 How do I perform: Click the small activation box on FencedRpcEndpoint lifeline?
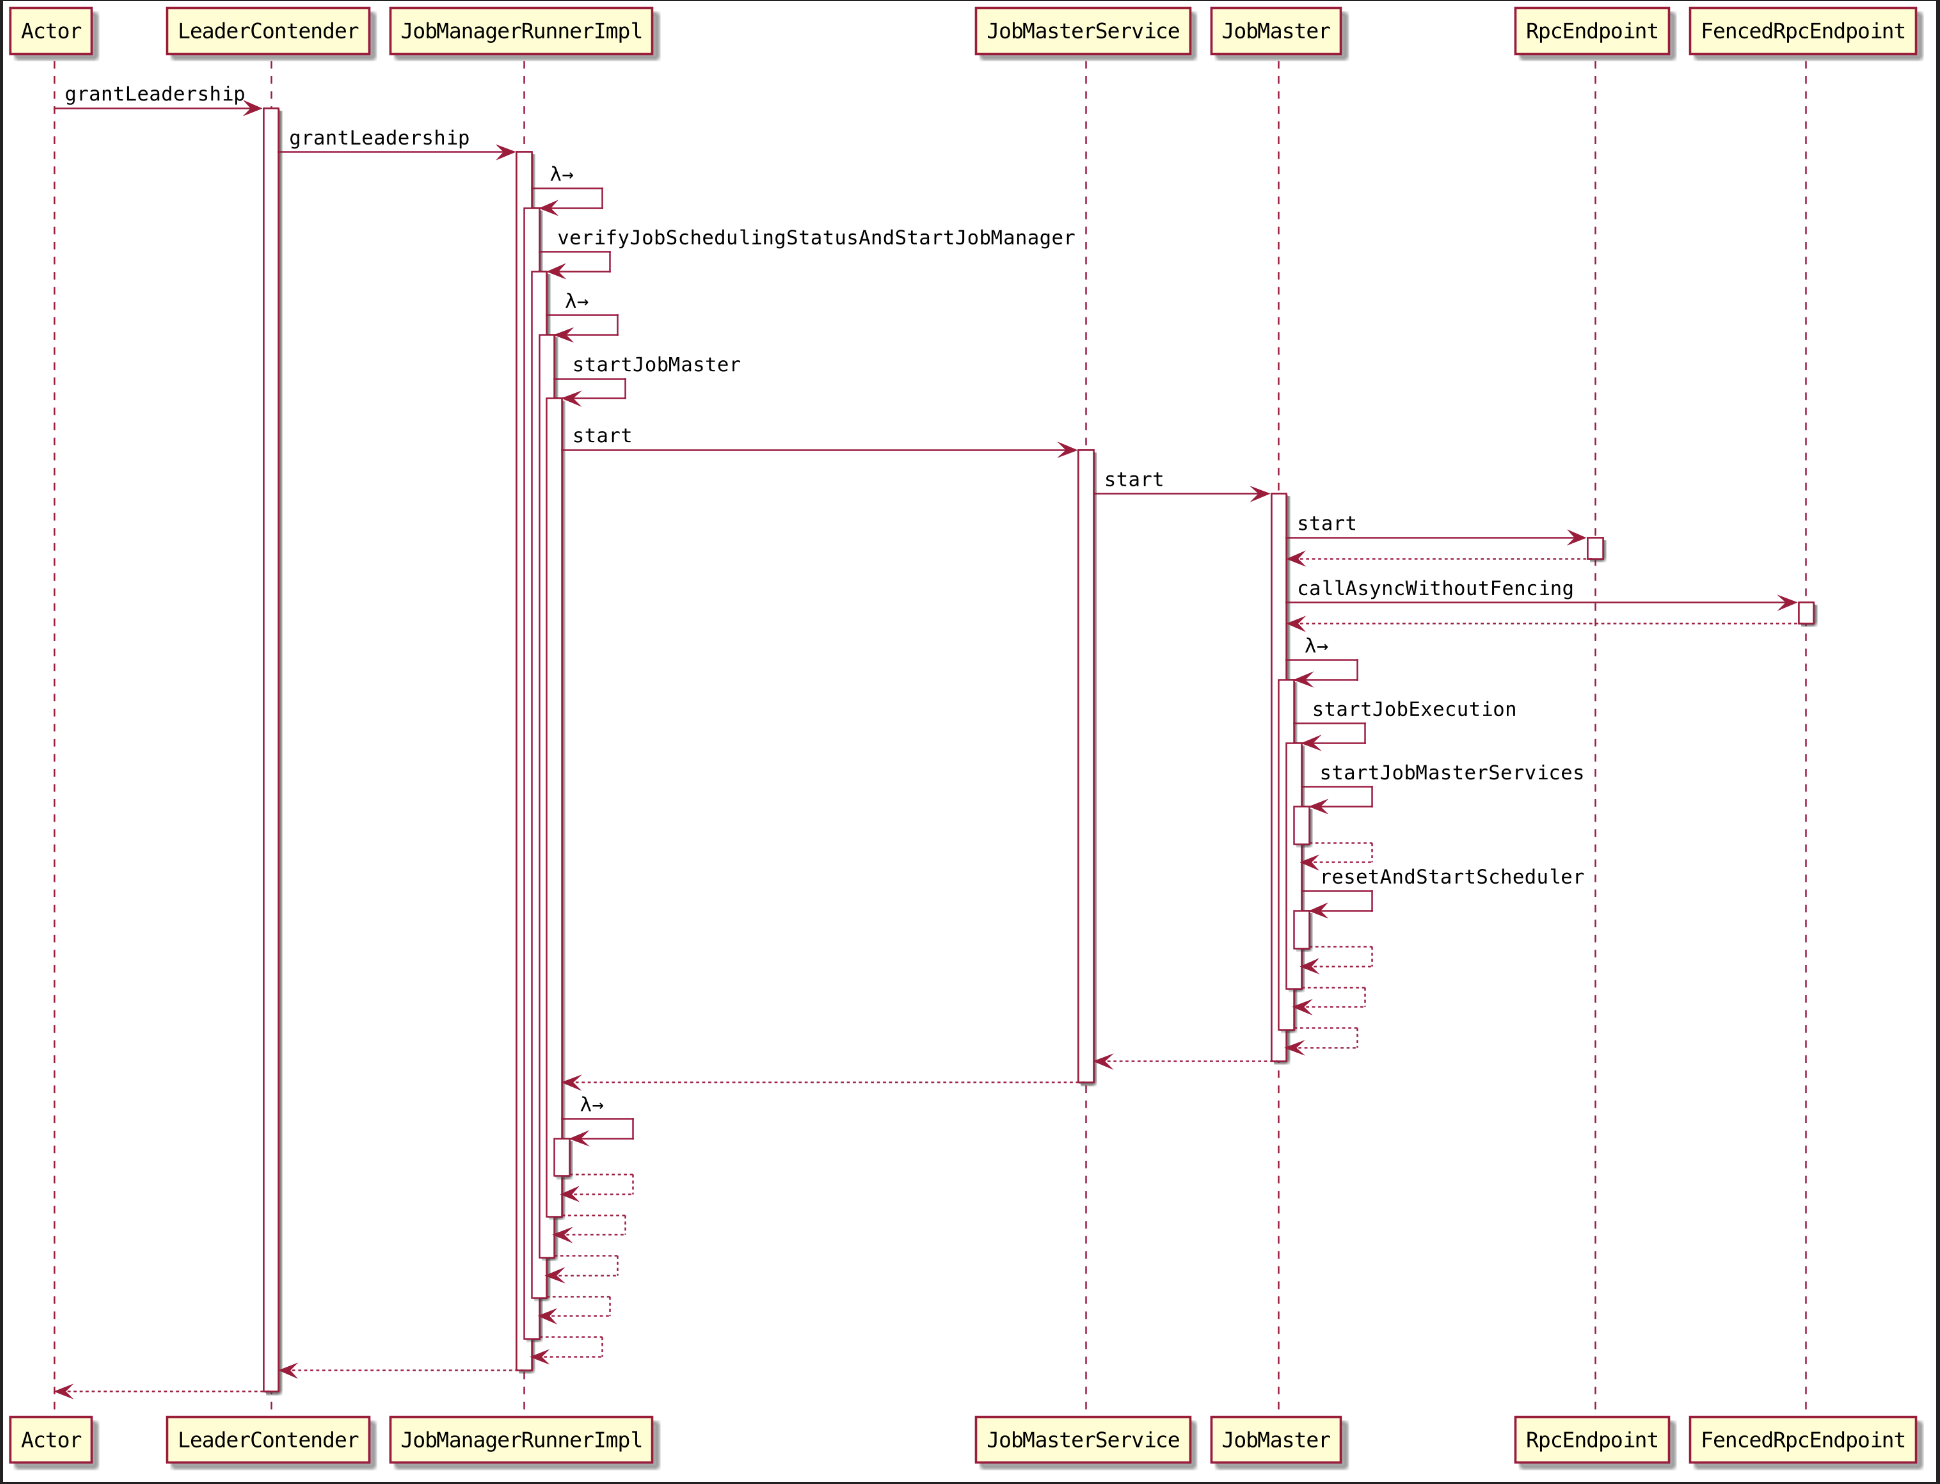pos(1806,613)
